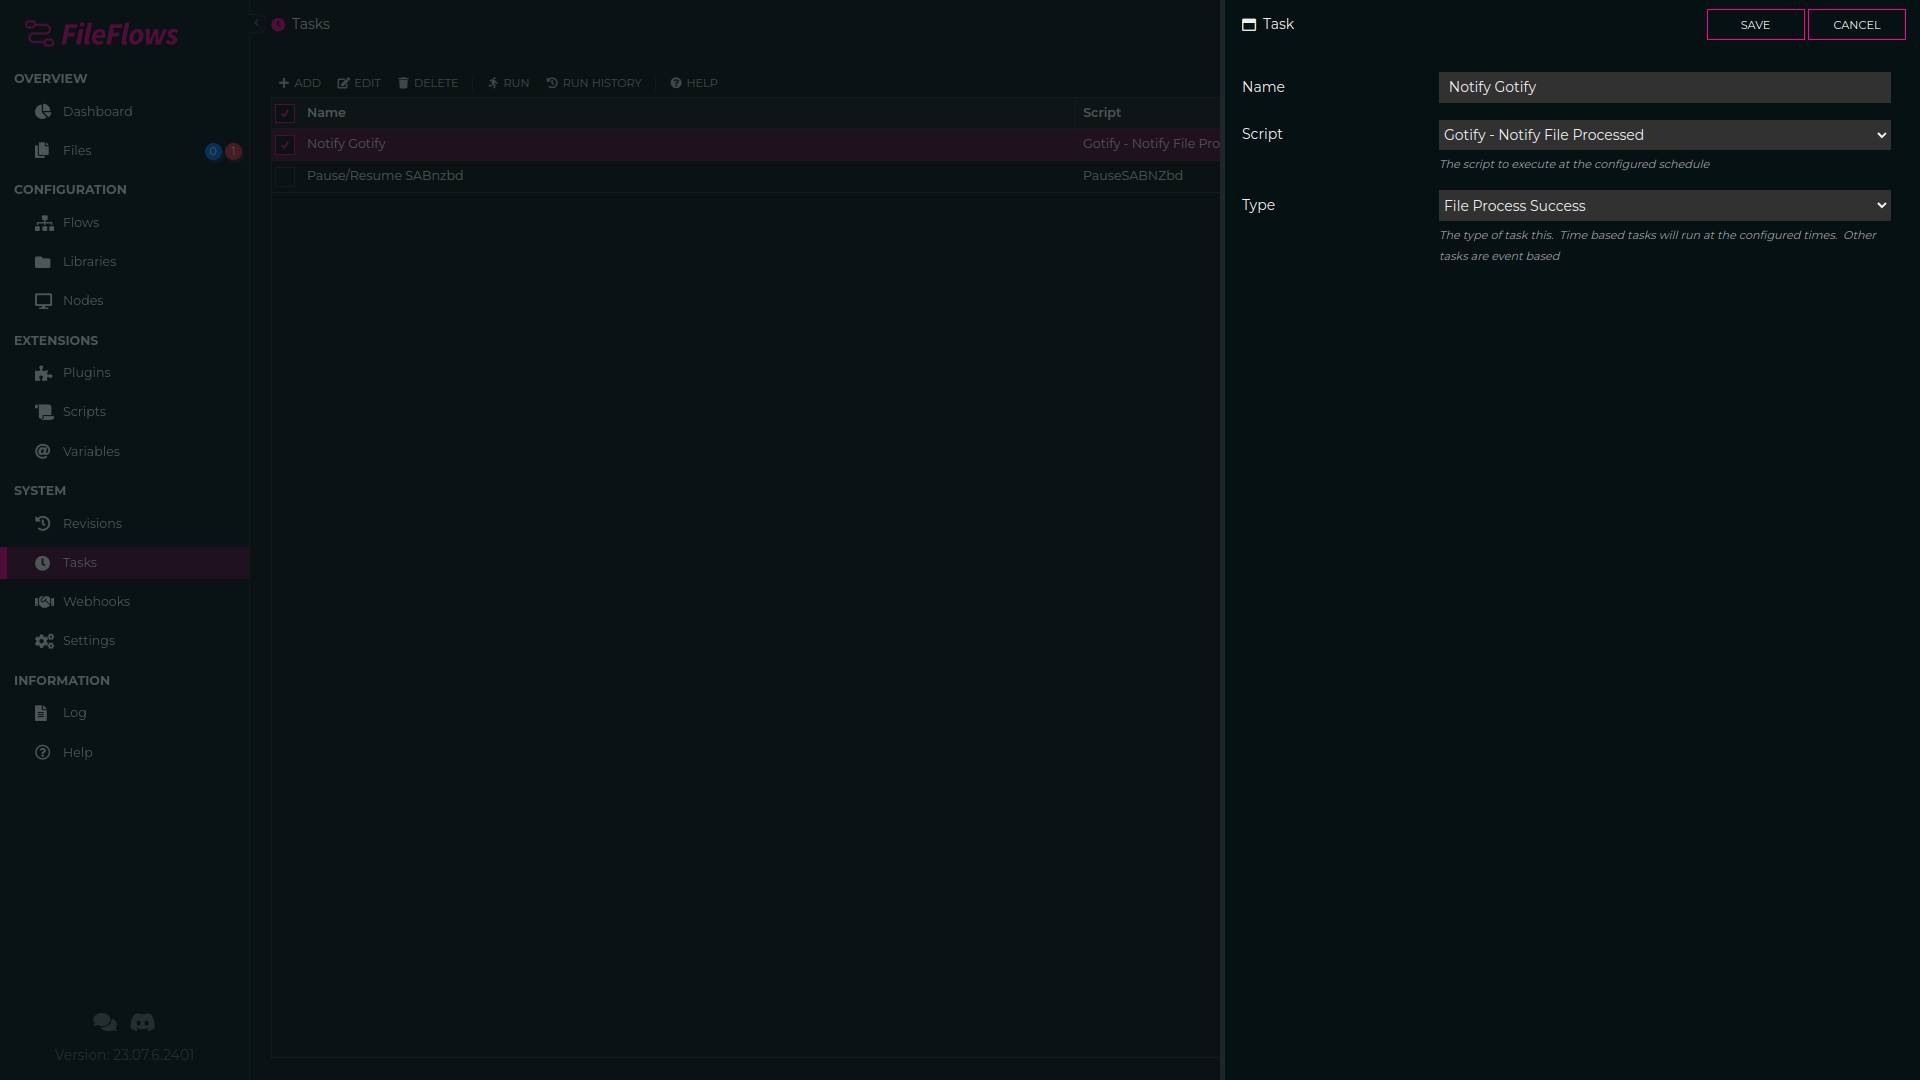
Task: Click the red failed files badge
Action: click(x=233, y=152)
